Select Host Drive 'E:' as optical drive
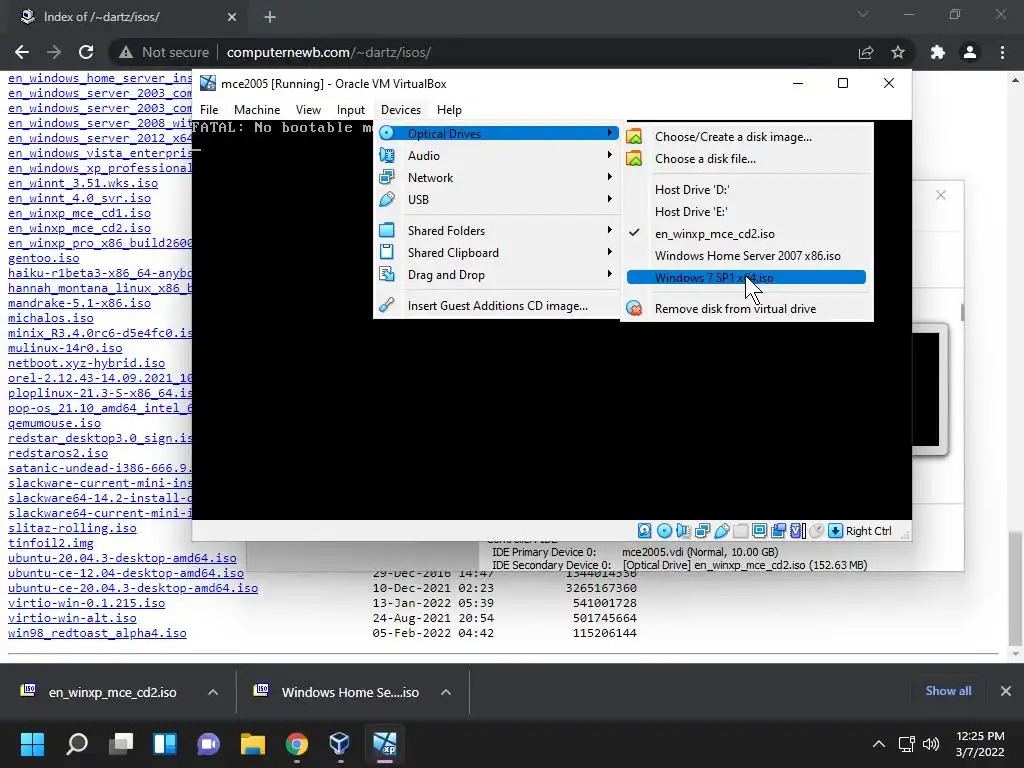Viewport: 1024px width, 768px height. 746,212
